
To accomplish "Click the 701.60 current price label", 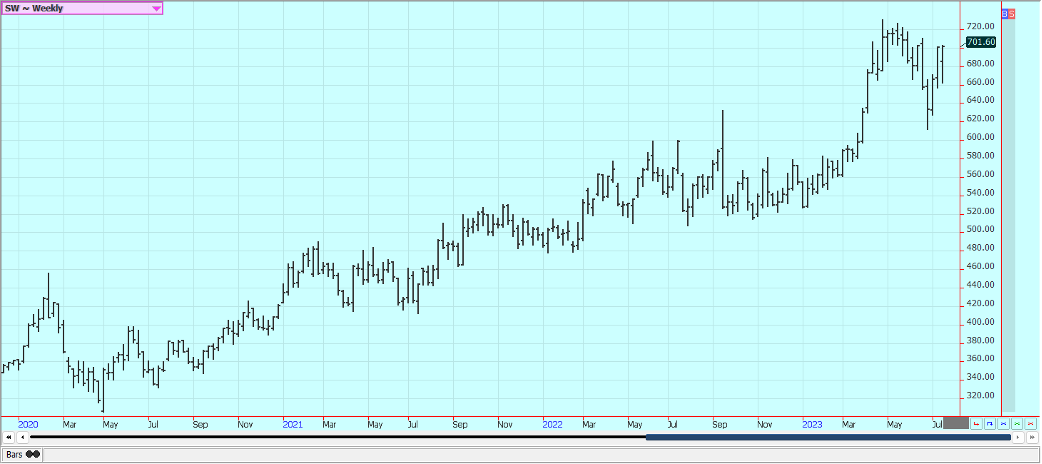I will click(980, 42).
